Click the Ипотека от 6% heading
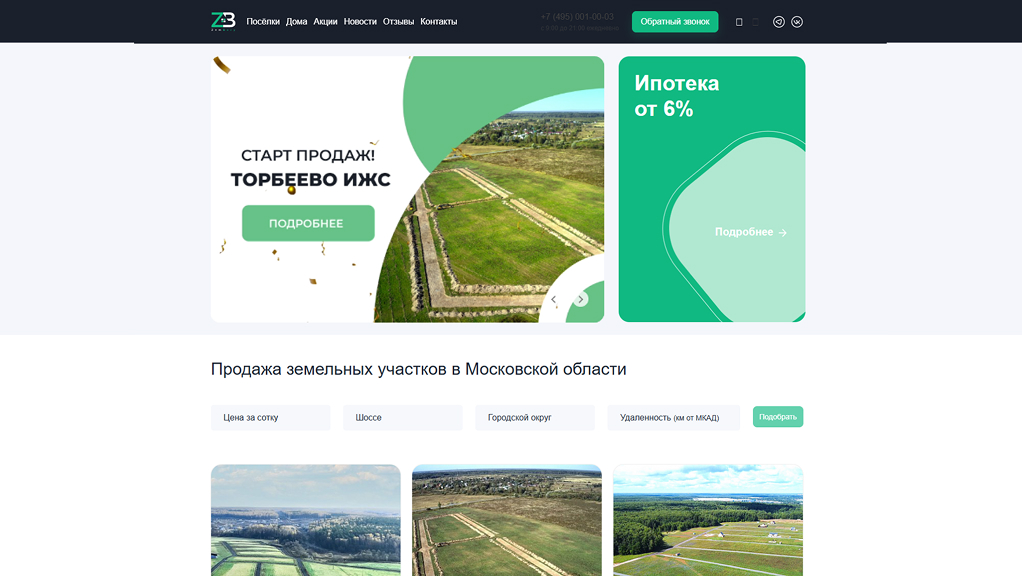The height and width of the screenshot is (576, 1022). coord(677,96)
